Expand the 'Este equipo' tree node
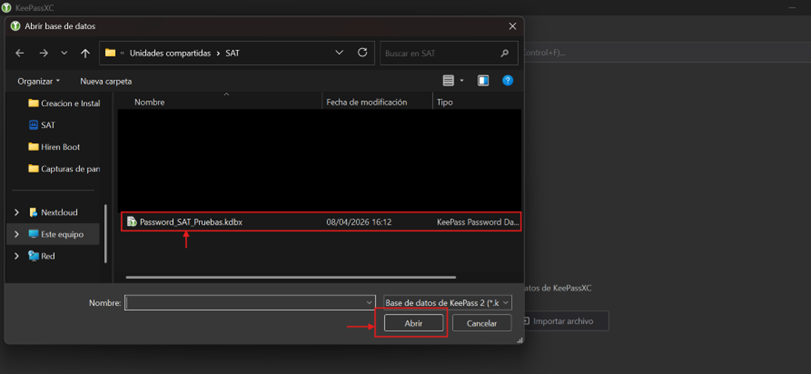The width and height of the screenshot is (811, 374). [17, 234]
